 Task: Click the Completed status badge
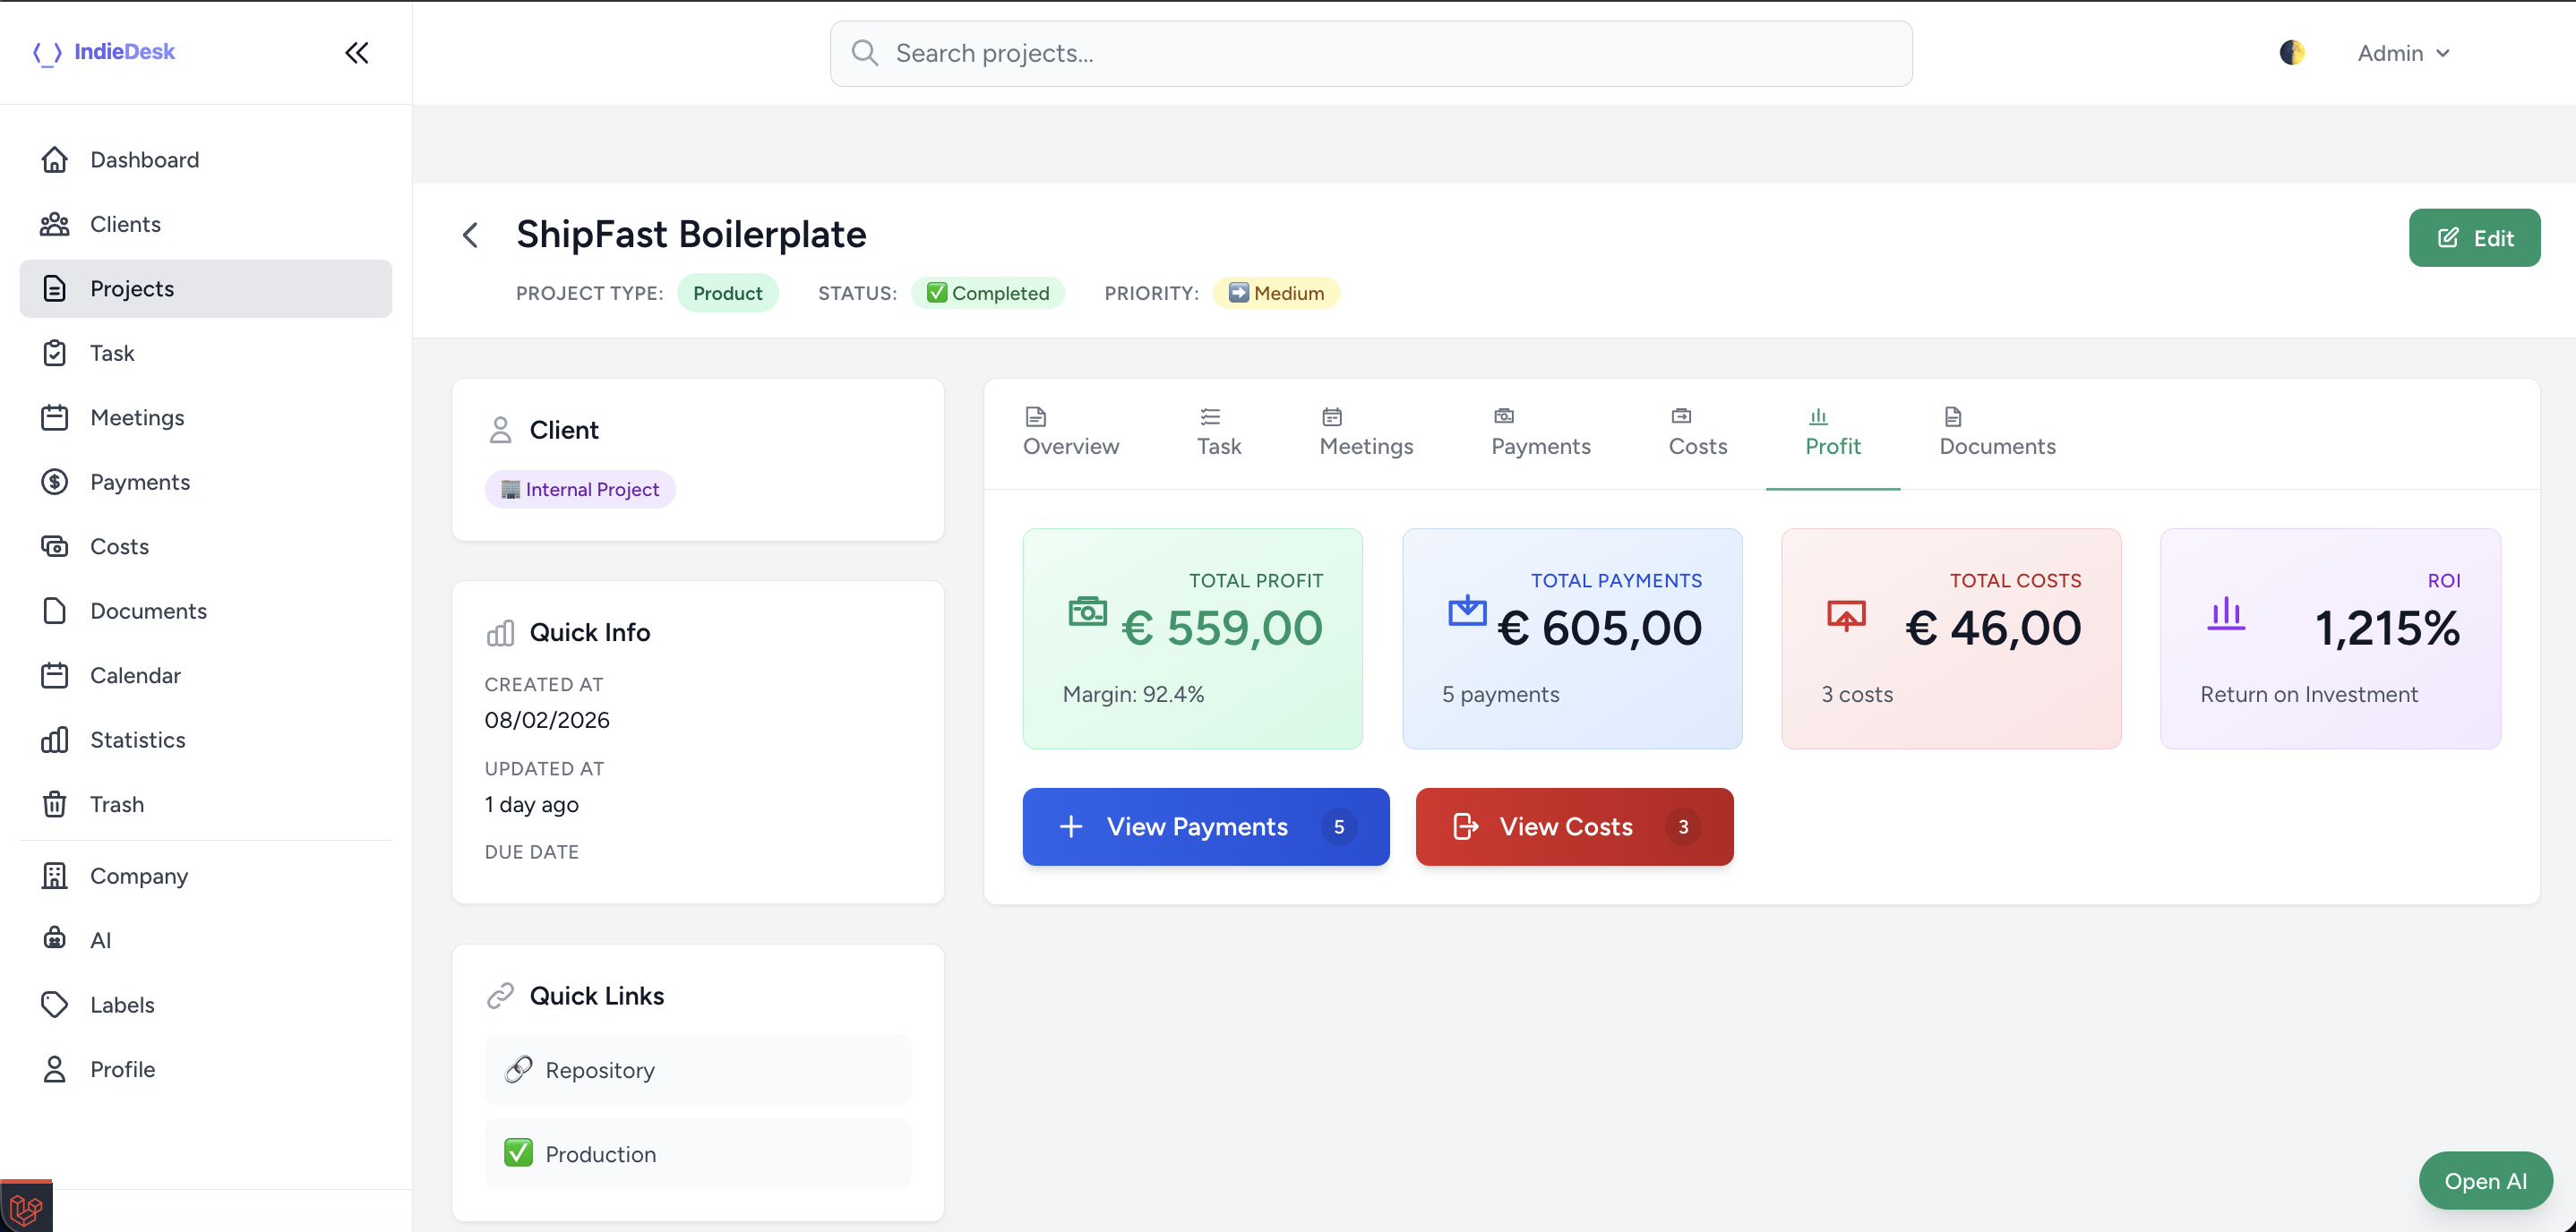tap(989, 293)
